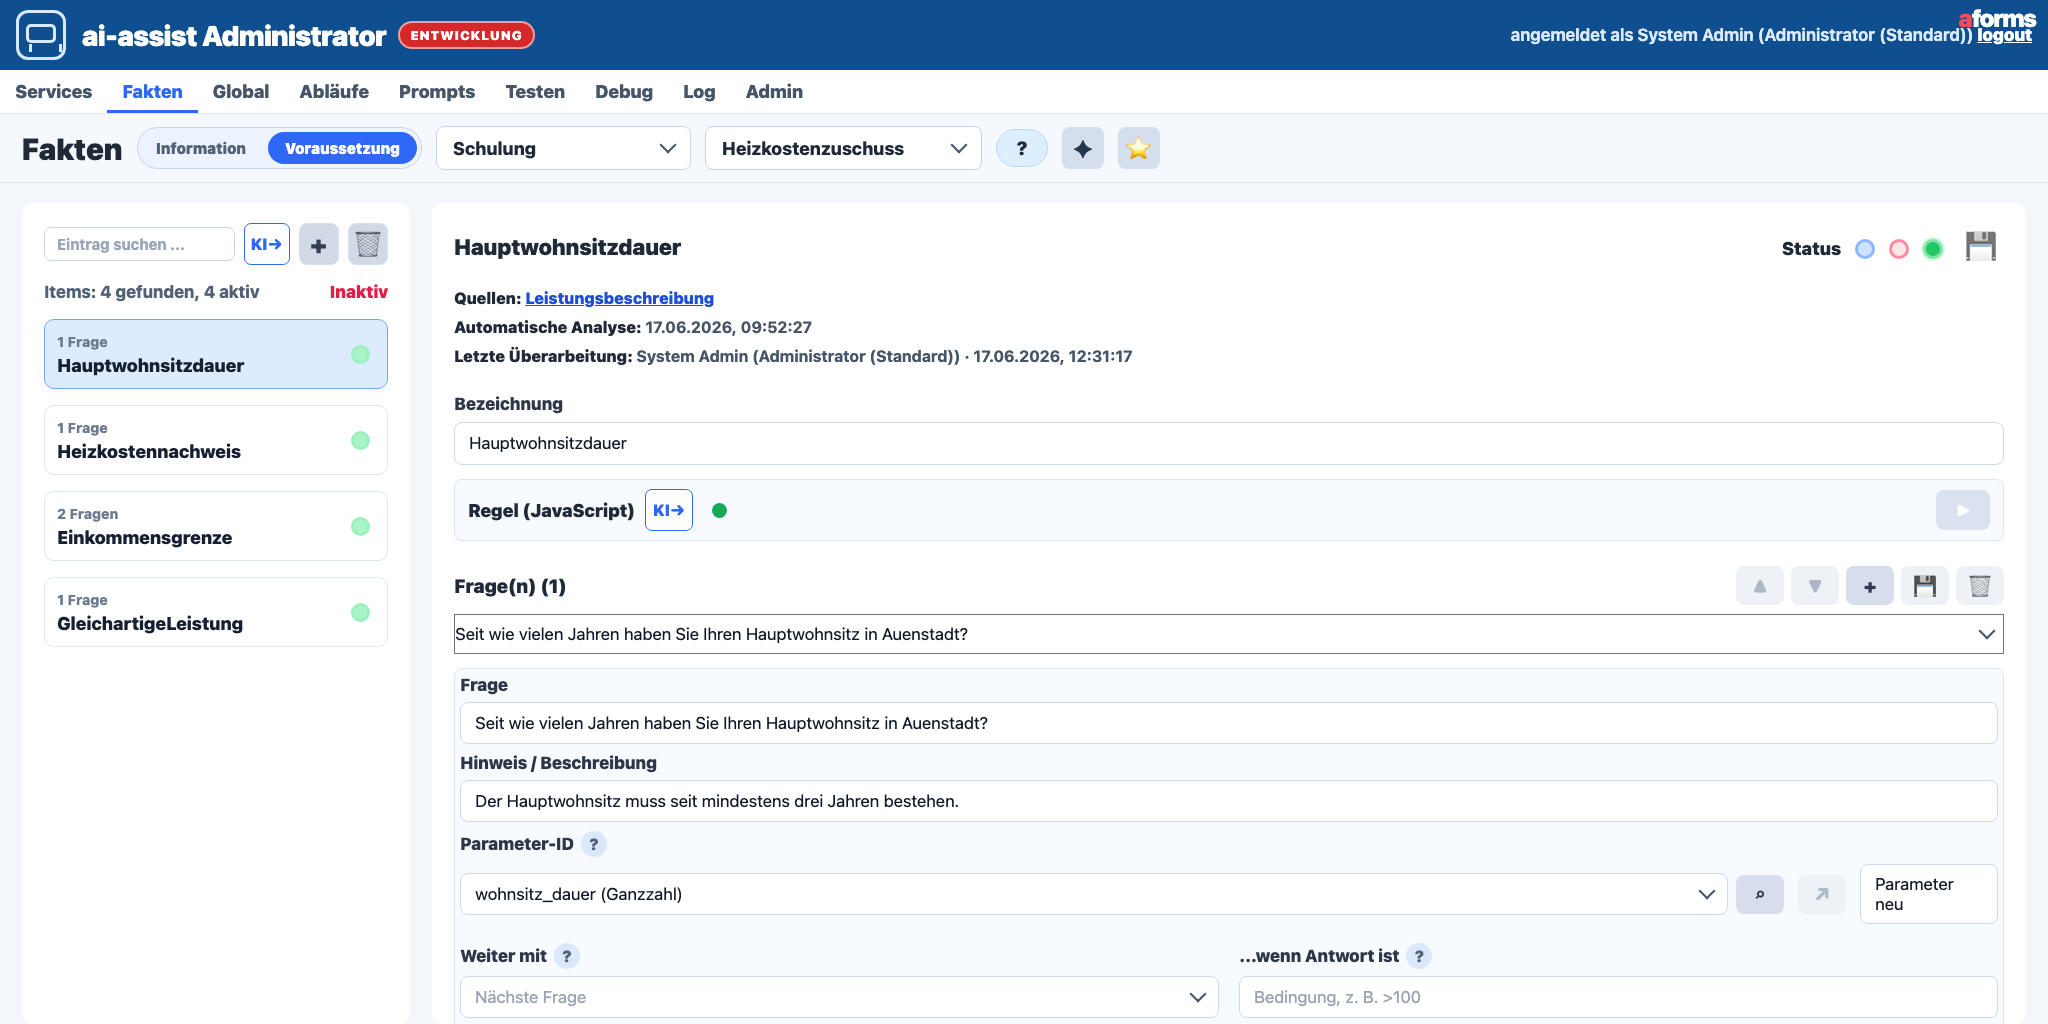Open help for ...wenn Antwort ist

pos(1419,956)
